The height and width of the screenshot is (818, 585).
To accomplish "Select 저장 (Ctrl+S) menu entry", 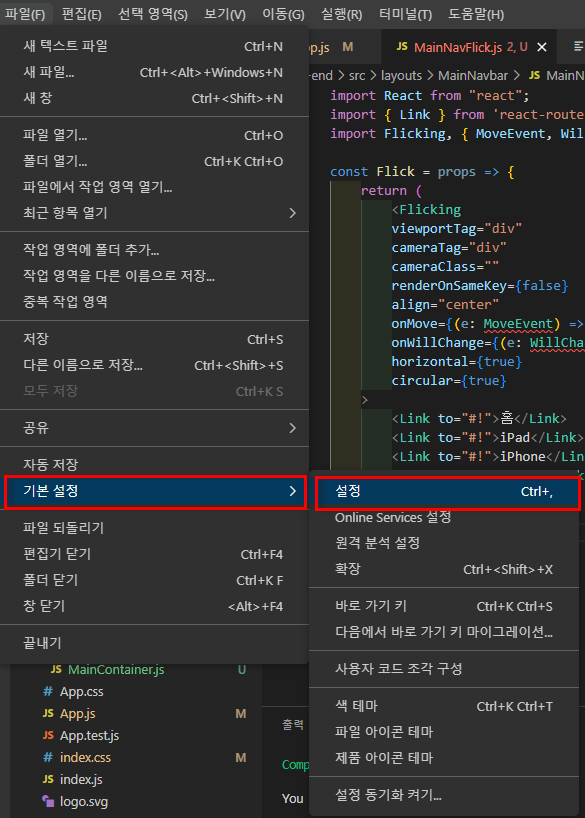I will pos(154,340).
